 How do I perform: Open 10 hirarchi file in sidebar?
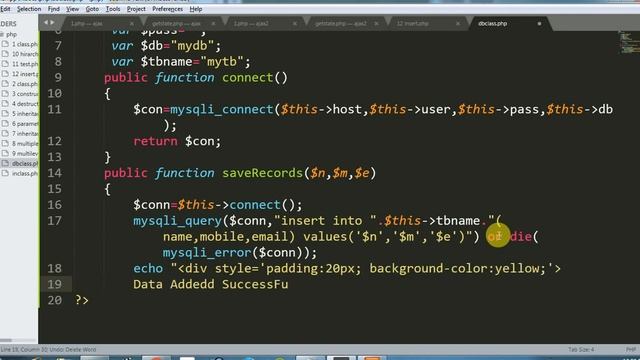(24, 54)
